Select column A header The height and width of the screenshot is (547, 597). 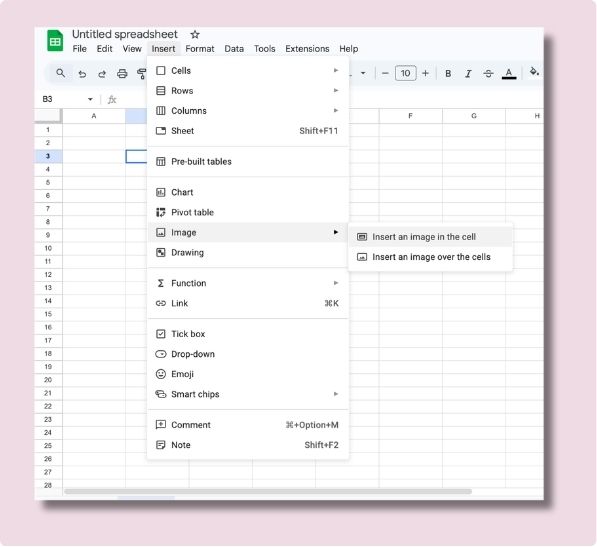point(94,116)
